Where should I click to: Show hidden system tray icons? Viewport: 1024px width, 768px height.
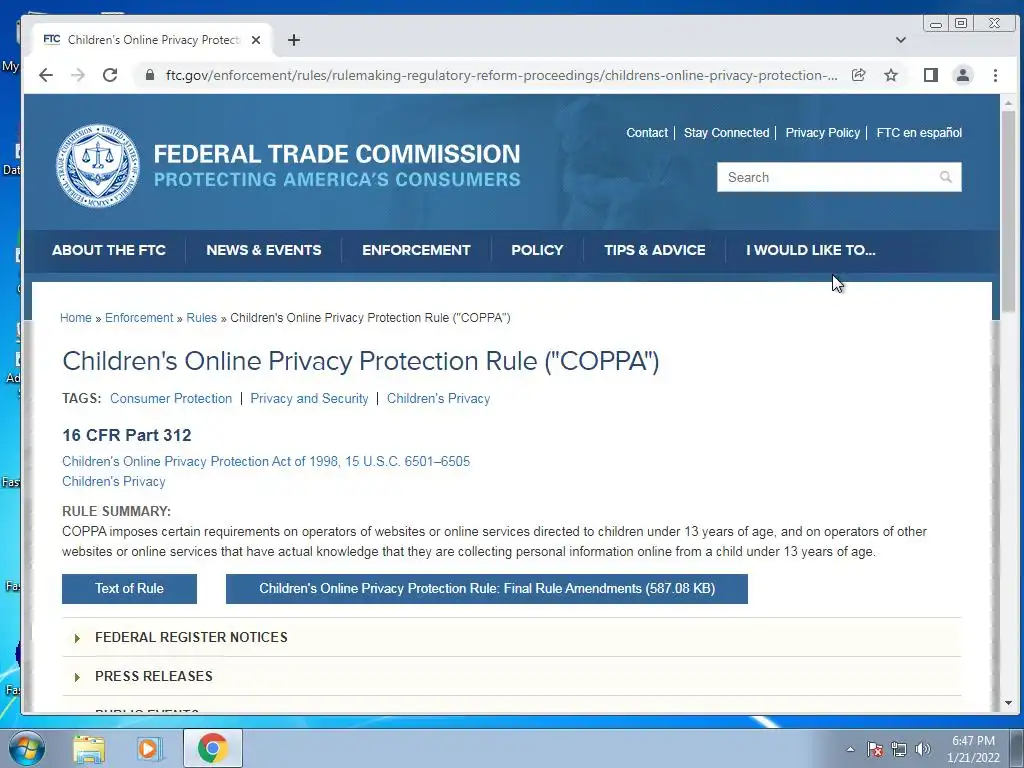pyautogui.click(x=850, y=749)
